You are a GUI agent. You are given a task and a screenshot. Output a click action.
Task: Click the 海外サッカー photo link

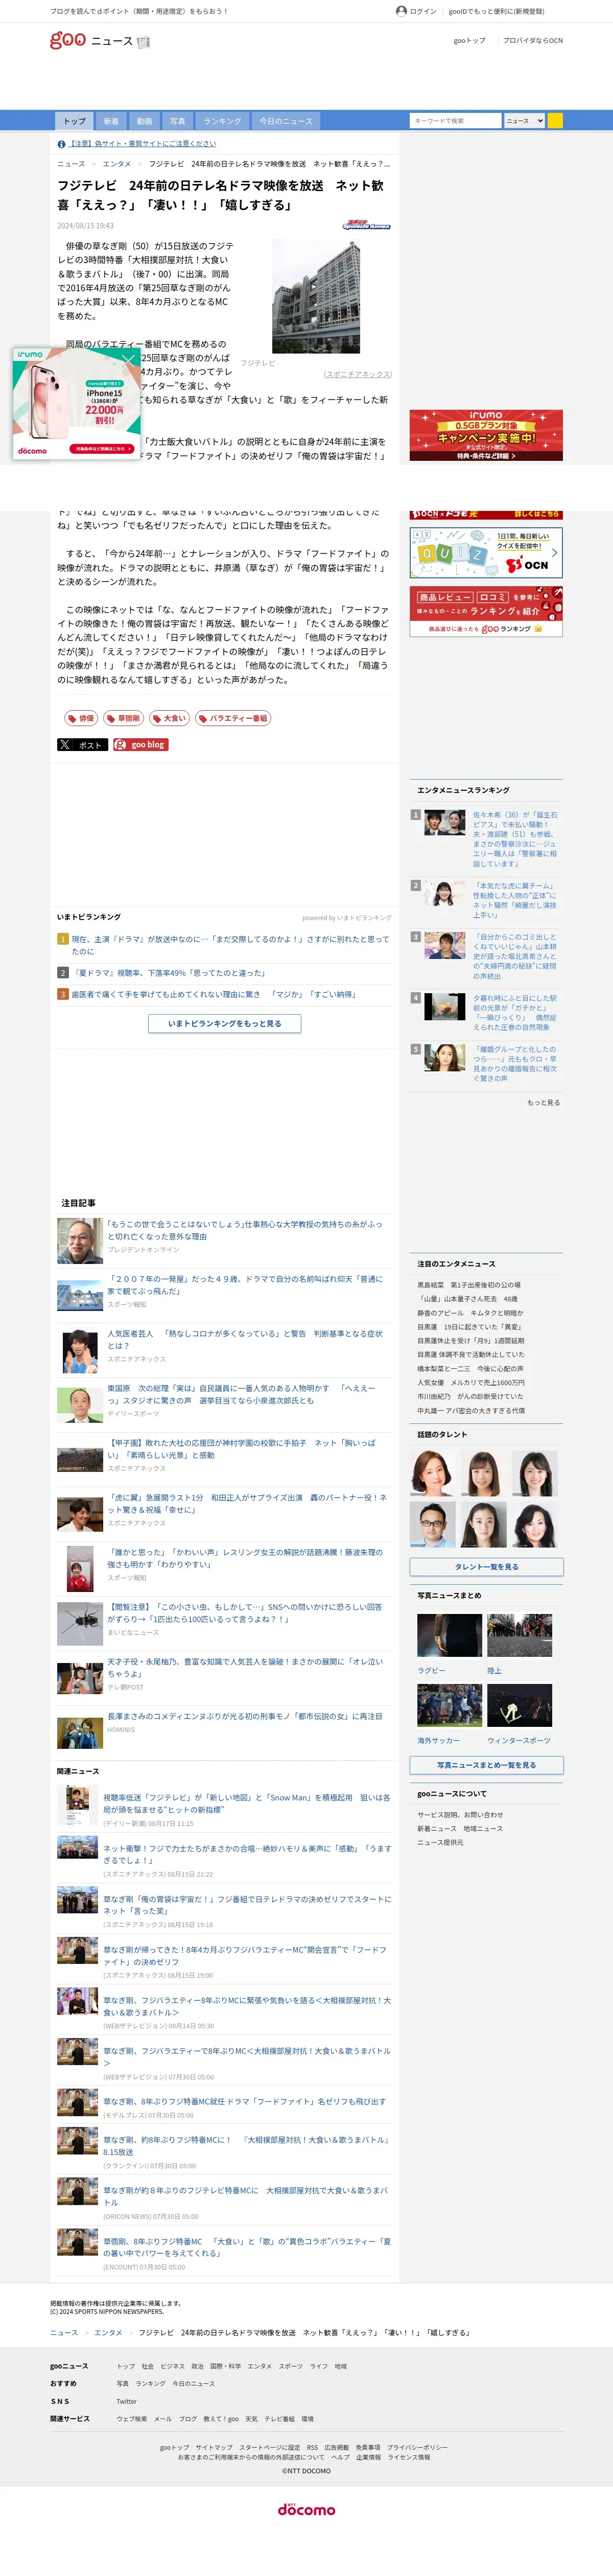coord(438,1740)
